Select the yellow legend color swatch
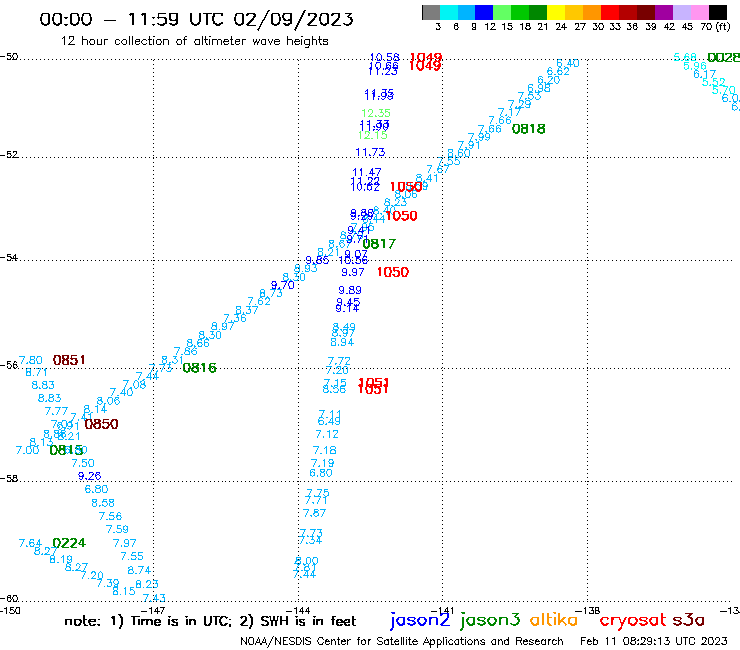 (556, 12)
